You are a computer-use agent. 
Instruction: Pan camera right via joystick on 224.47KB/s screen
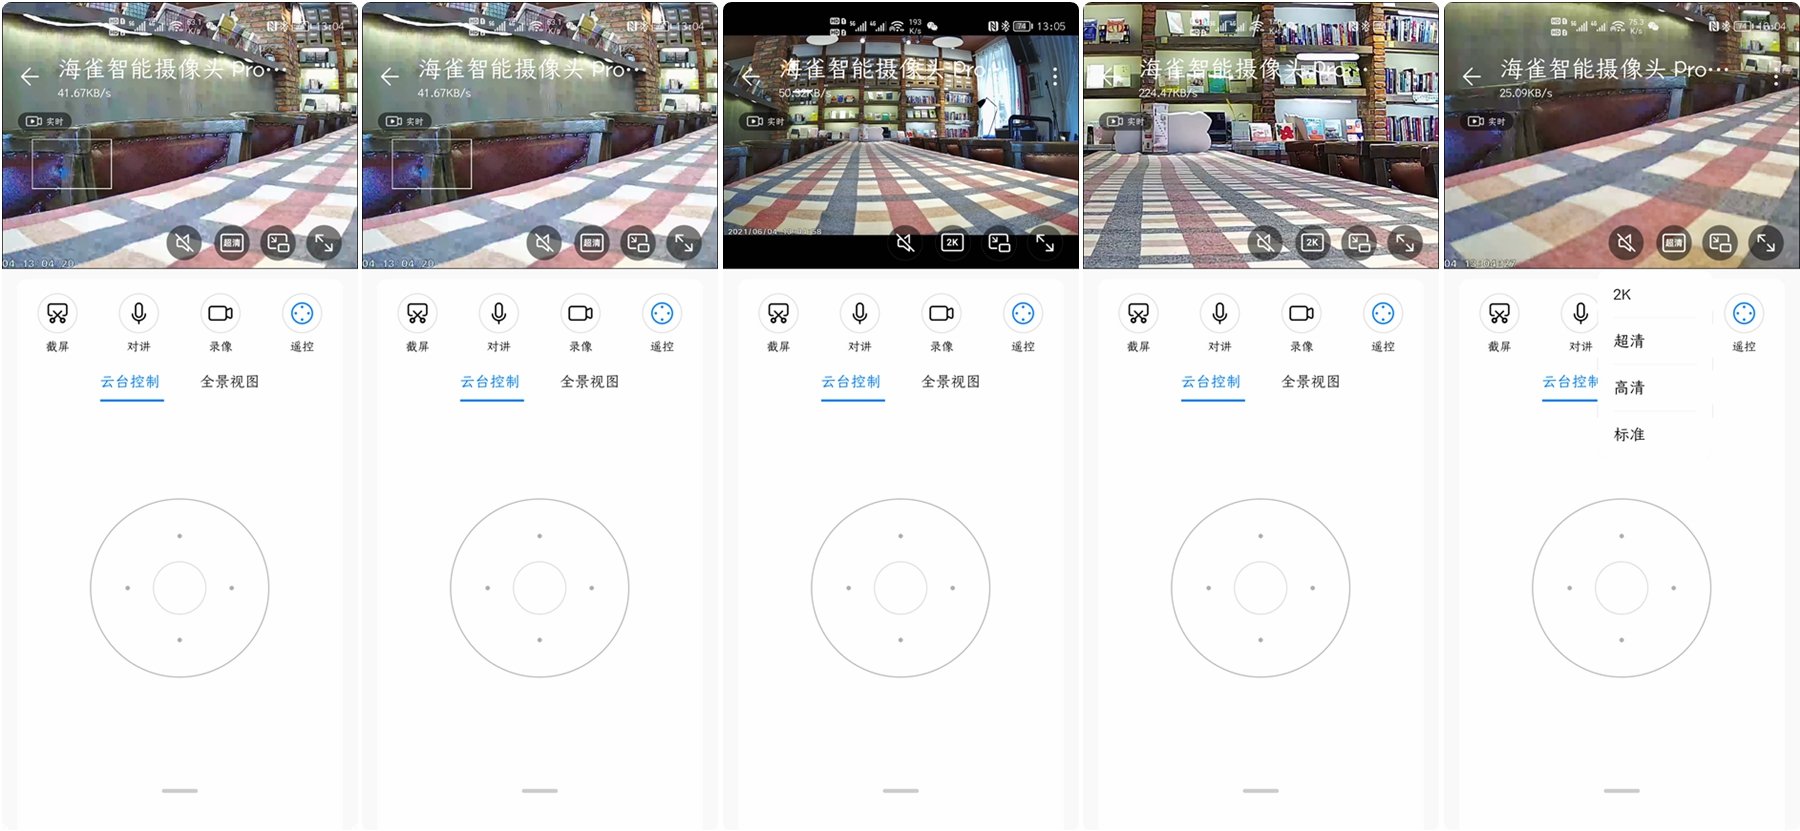click(1312, 588)
